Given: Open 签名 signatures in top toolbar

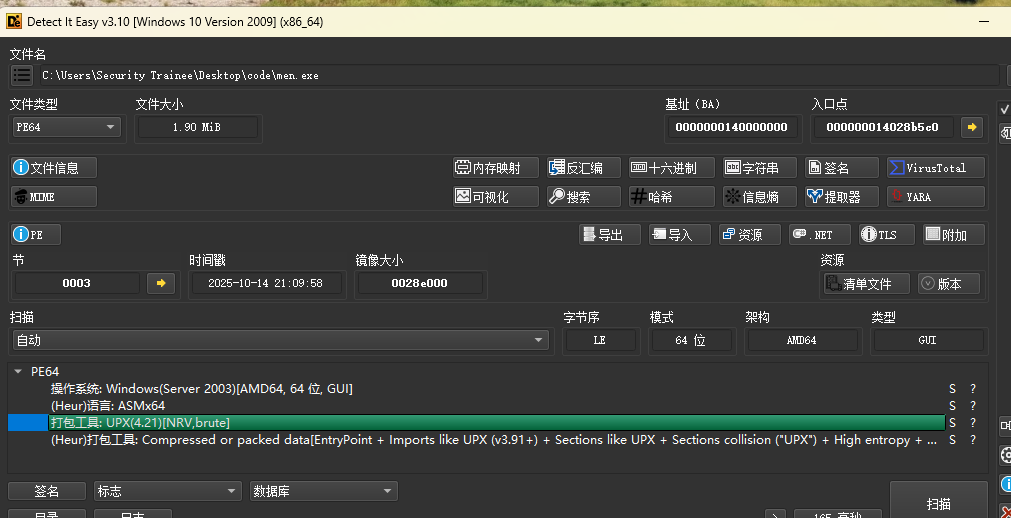Looking at the screenshot, I should pyautogui.click(x=842, y=168).
